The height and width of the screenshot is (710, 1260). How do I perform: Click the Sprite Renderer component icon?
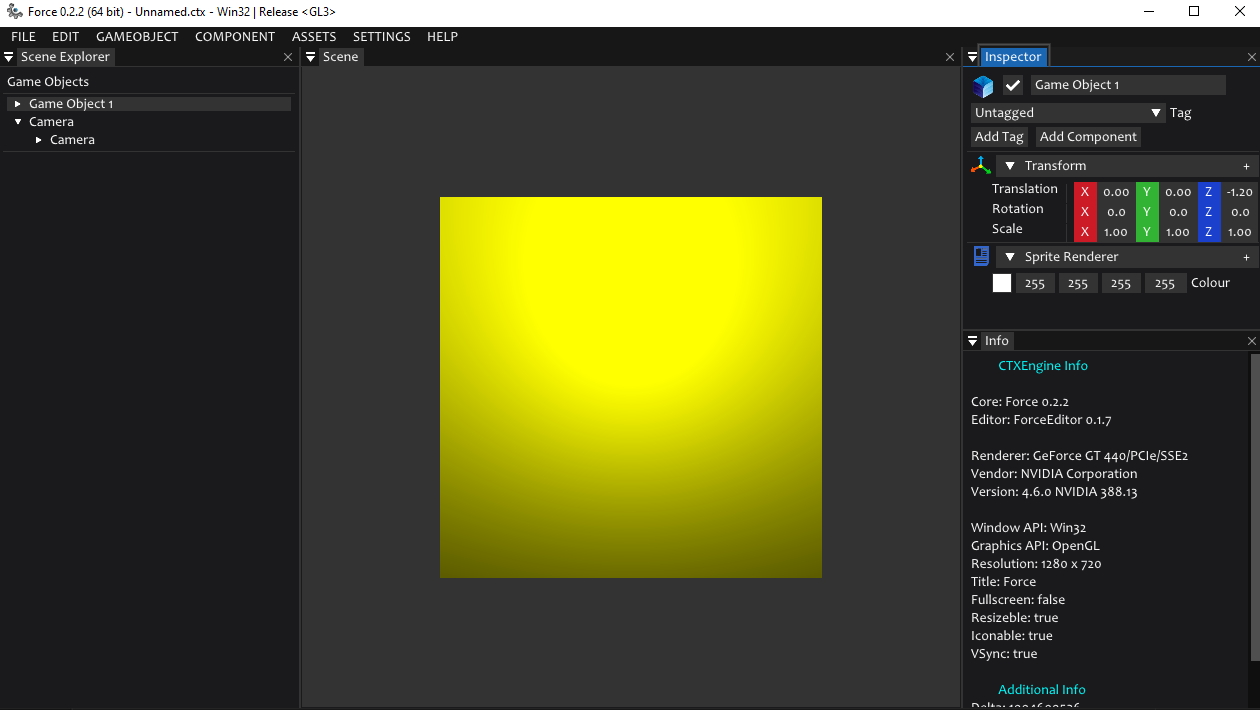point(981,257)
